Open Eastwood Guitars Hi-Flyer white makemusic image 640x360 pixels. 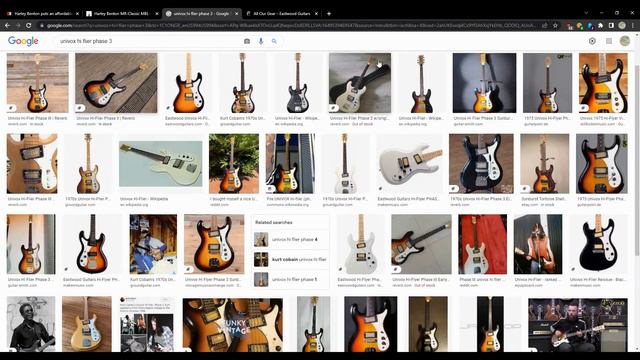click(x=409, y=164)
